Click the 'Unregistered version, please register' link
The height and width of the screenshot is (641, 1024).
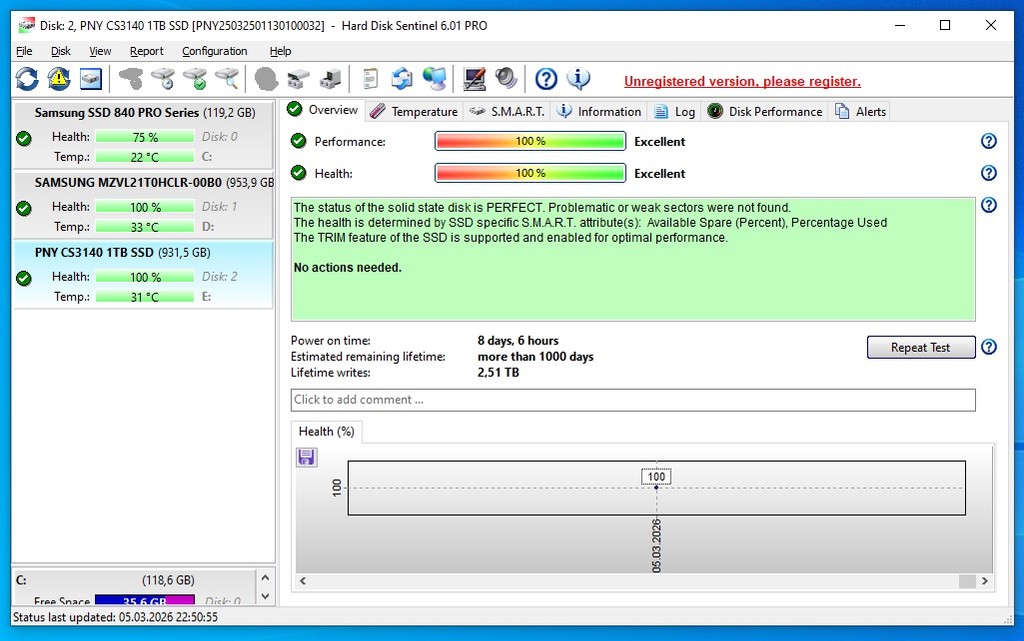pyautogui.click(x=742, y=82)
